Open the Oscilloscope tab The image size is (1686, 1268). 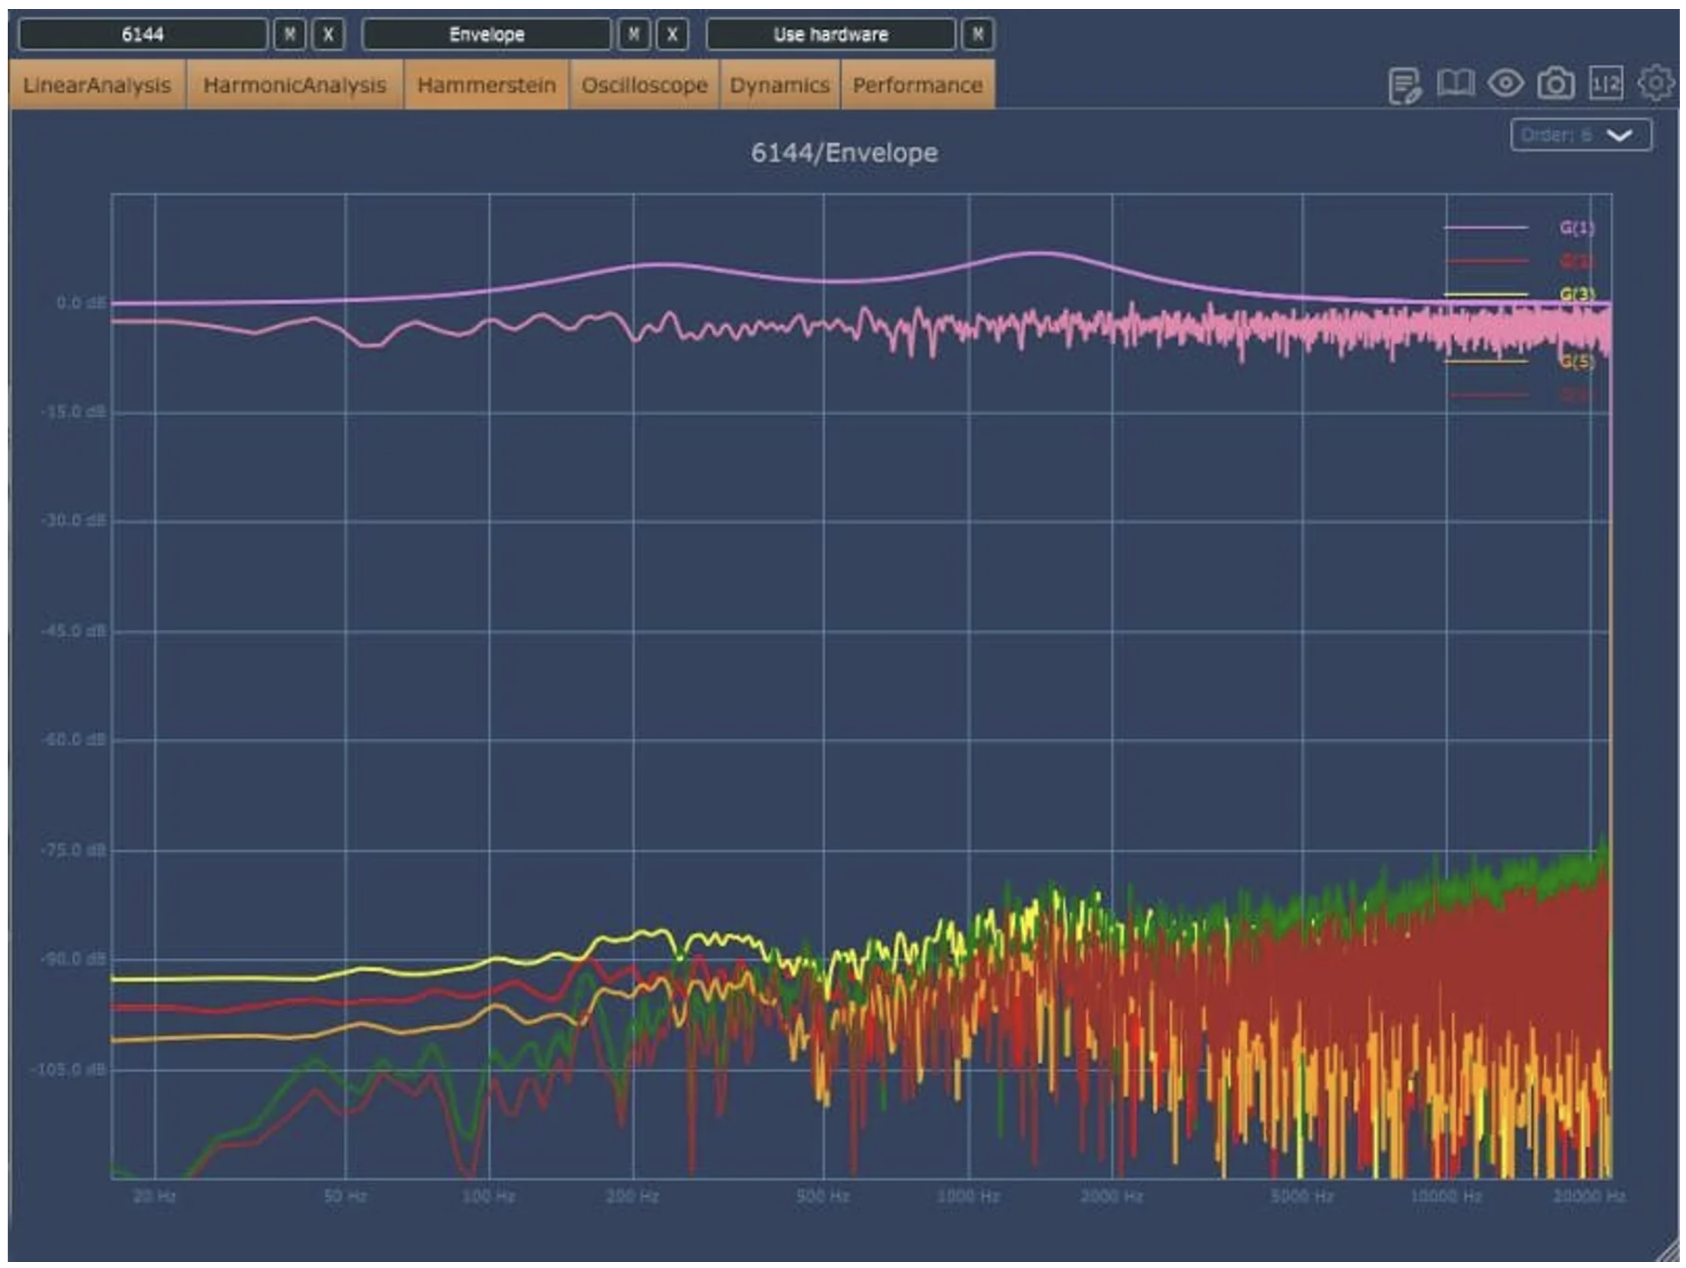(x=645, y=85)
